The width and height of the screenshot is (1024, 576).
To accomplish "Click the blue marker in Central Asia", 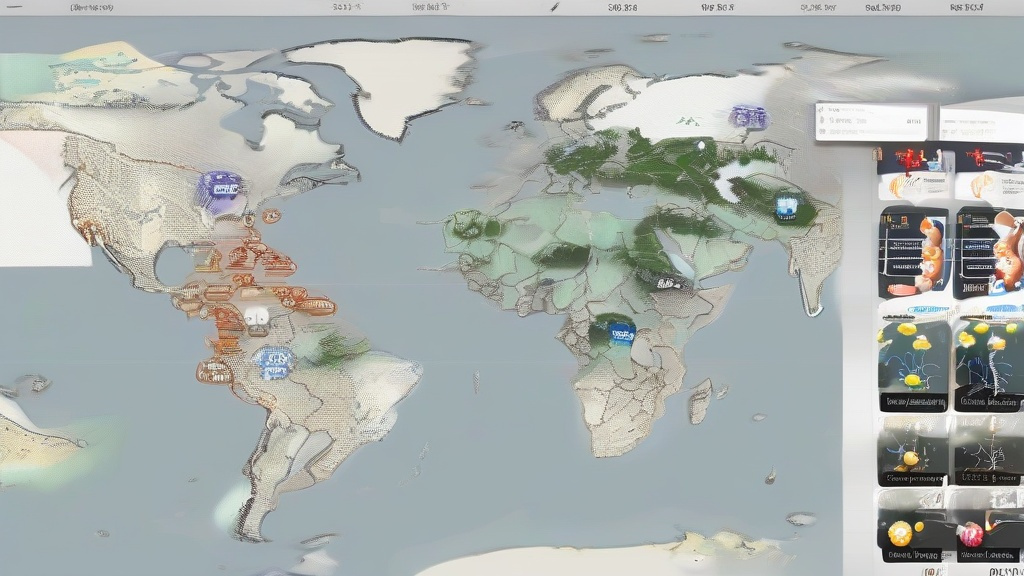I will (787, 205).
